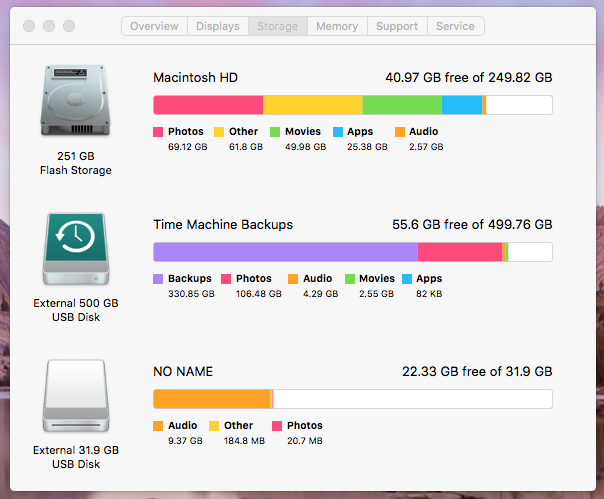
Task: Click the '69.12 GB' Photos size value
Action: pyautogui.click(x=188, y=147)
